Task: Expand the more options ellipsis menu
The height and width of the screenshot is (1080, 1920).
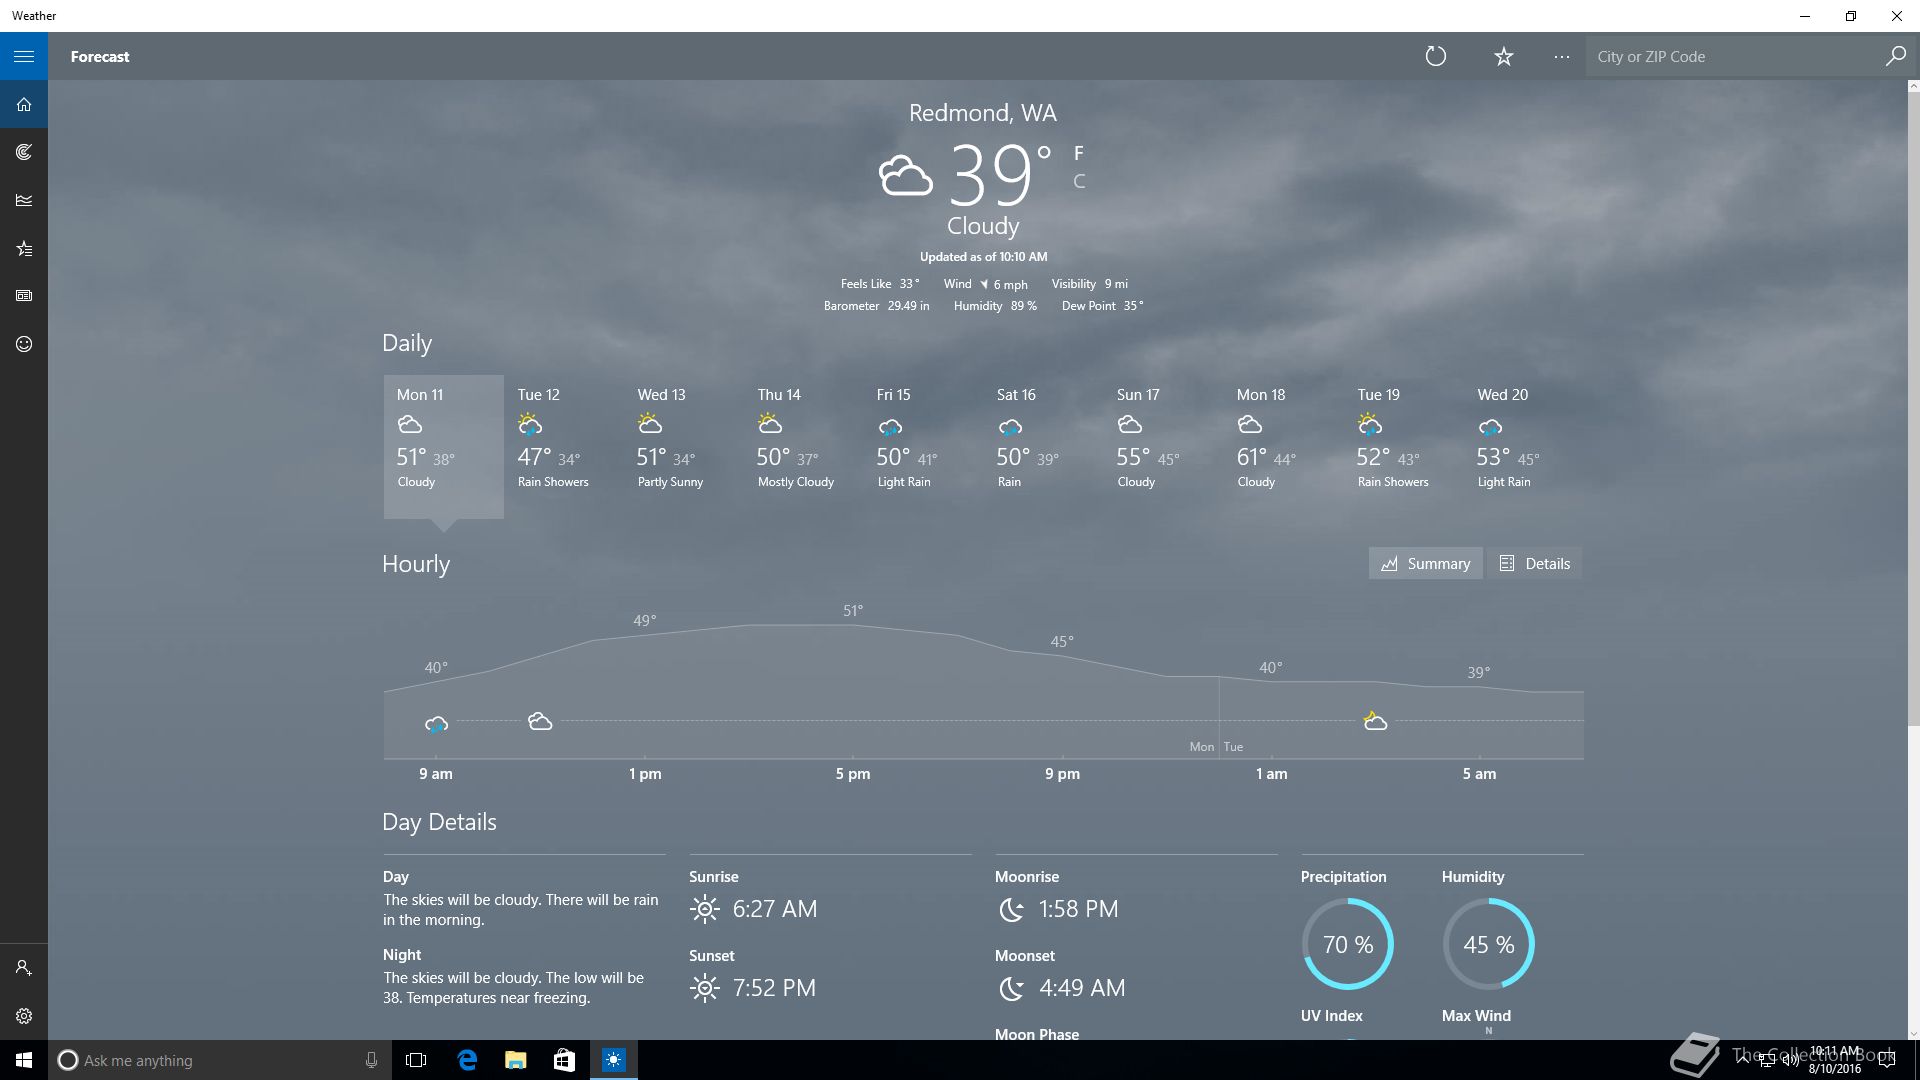Action: tap(1561, 57)
